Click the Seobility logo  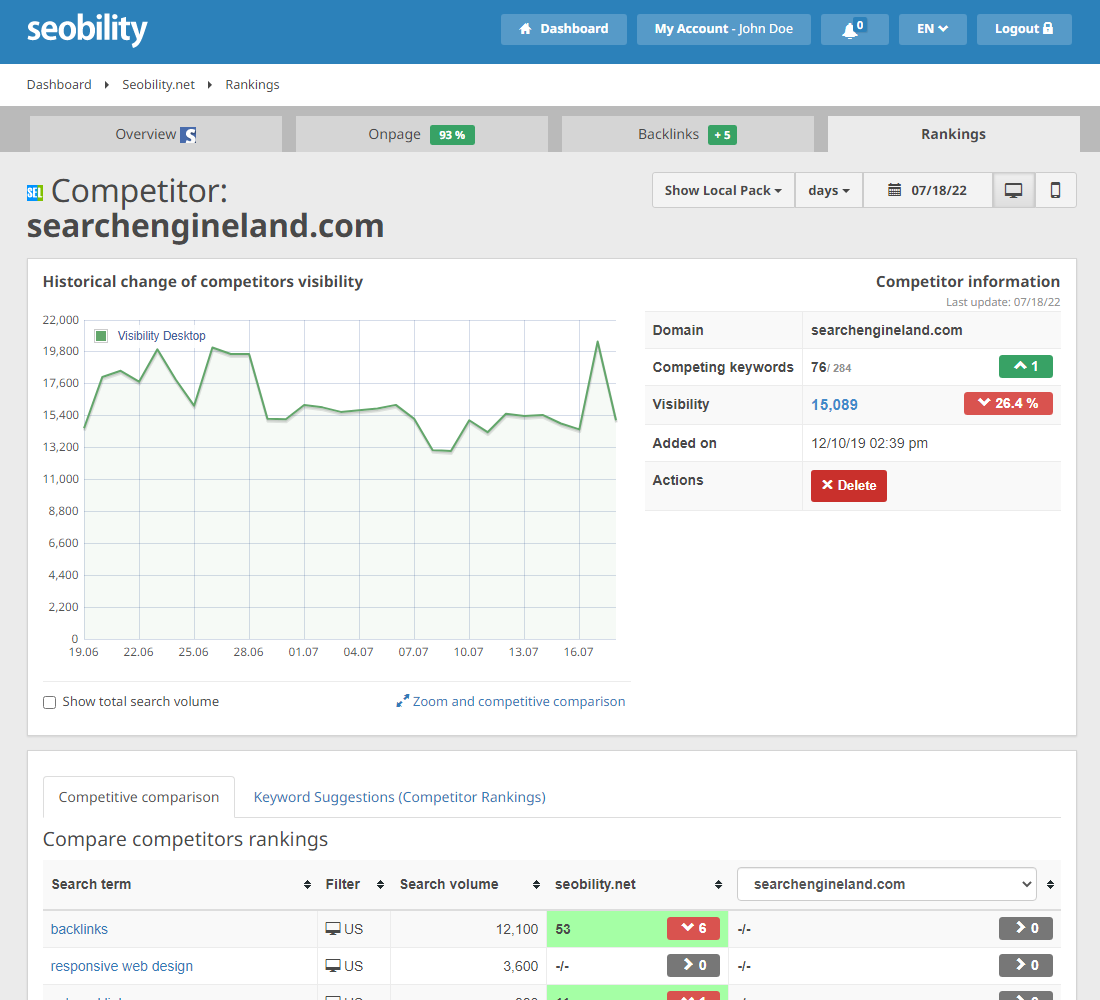coord(86,30)
